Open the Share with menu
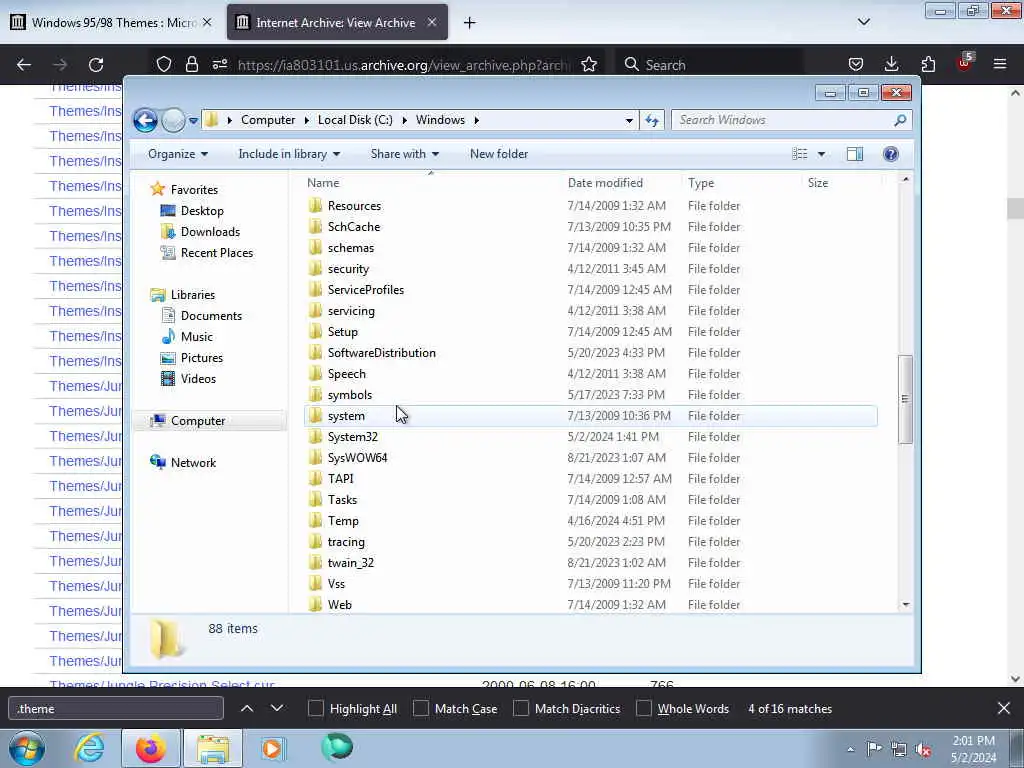1024x768 pixels. coord(405,154)
